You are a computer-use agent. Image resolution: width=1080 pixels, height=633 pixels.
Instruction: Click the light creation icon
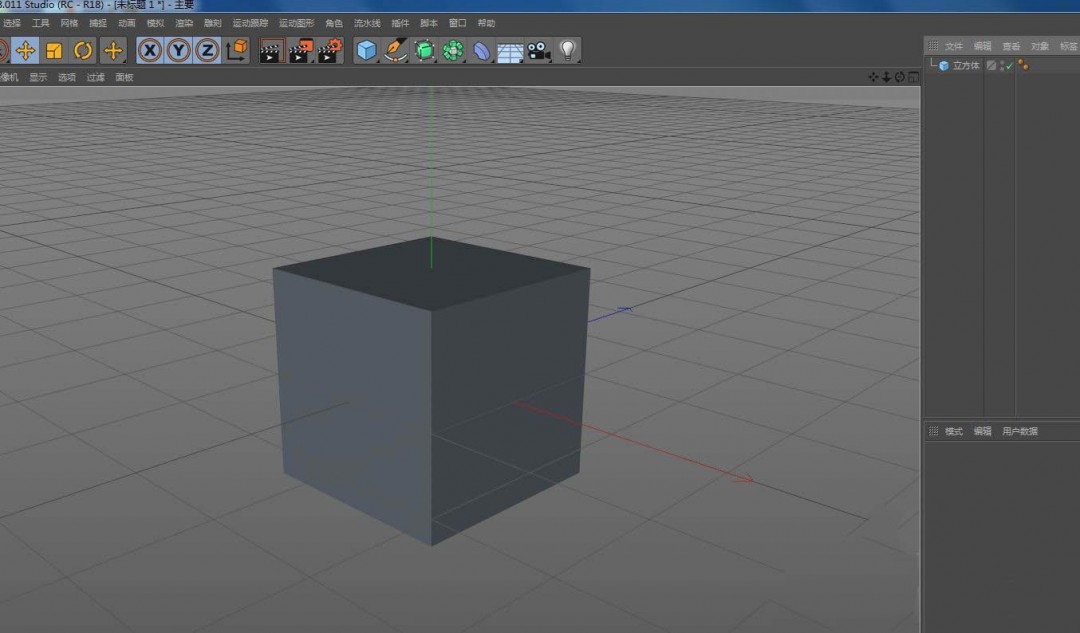(x=570, y=50)
